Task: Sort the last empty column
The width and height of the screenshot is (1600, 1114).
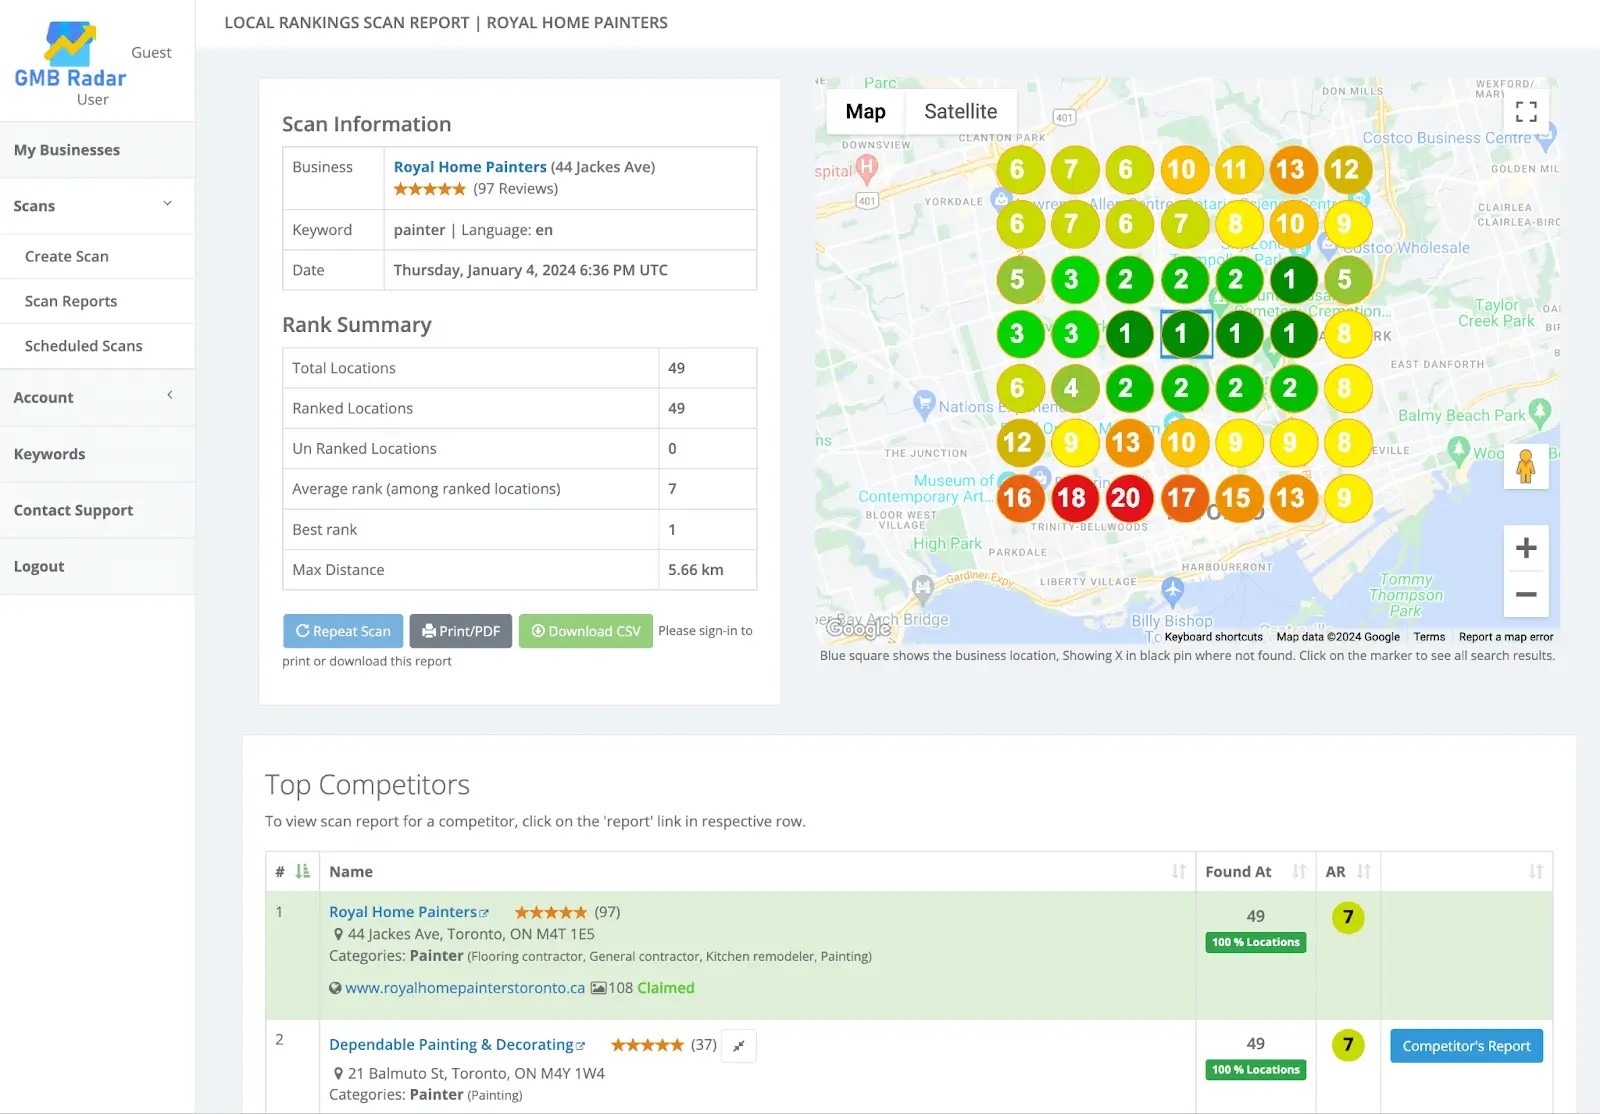Action: [x=1536, y=872]
